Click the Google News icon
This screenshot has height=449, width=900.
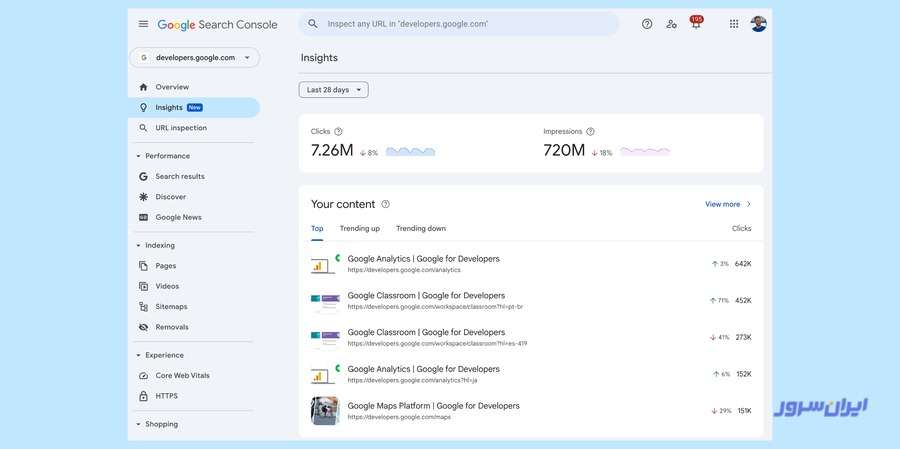tap(143, 218)
